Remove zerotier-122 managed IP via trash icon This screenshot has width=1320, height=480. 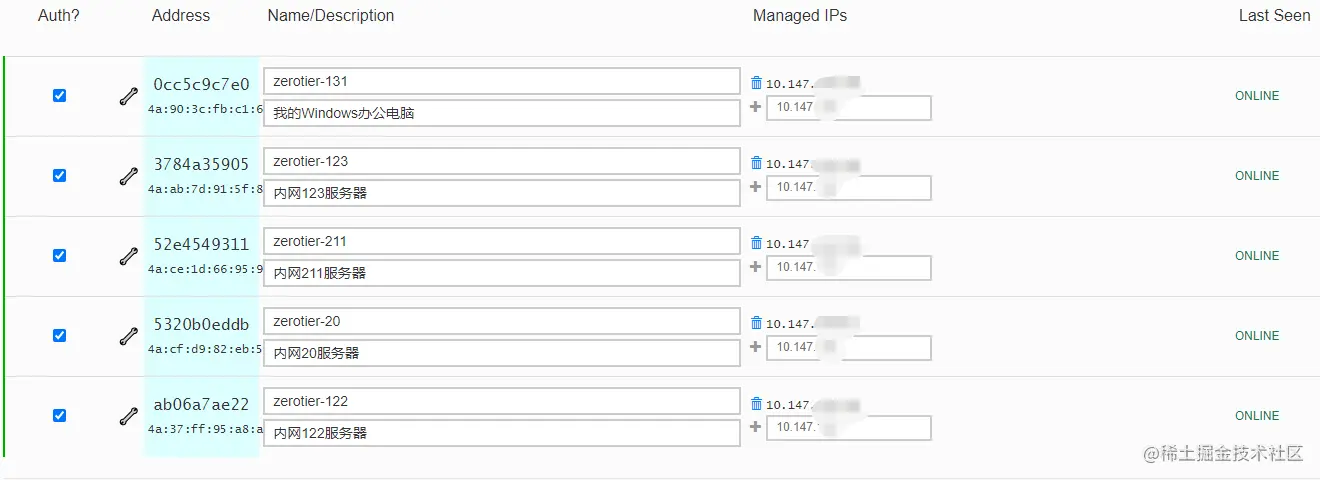[x=756, y=403]
